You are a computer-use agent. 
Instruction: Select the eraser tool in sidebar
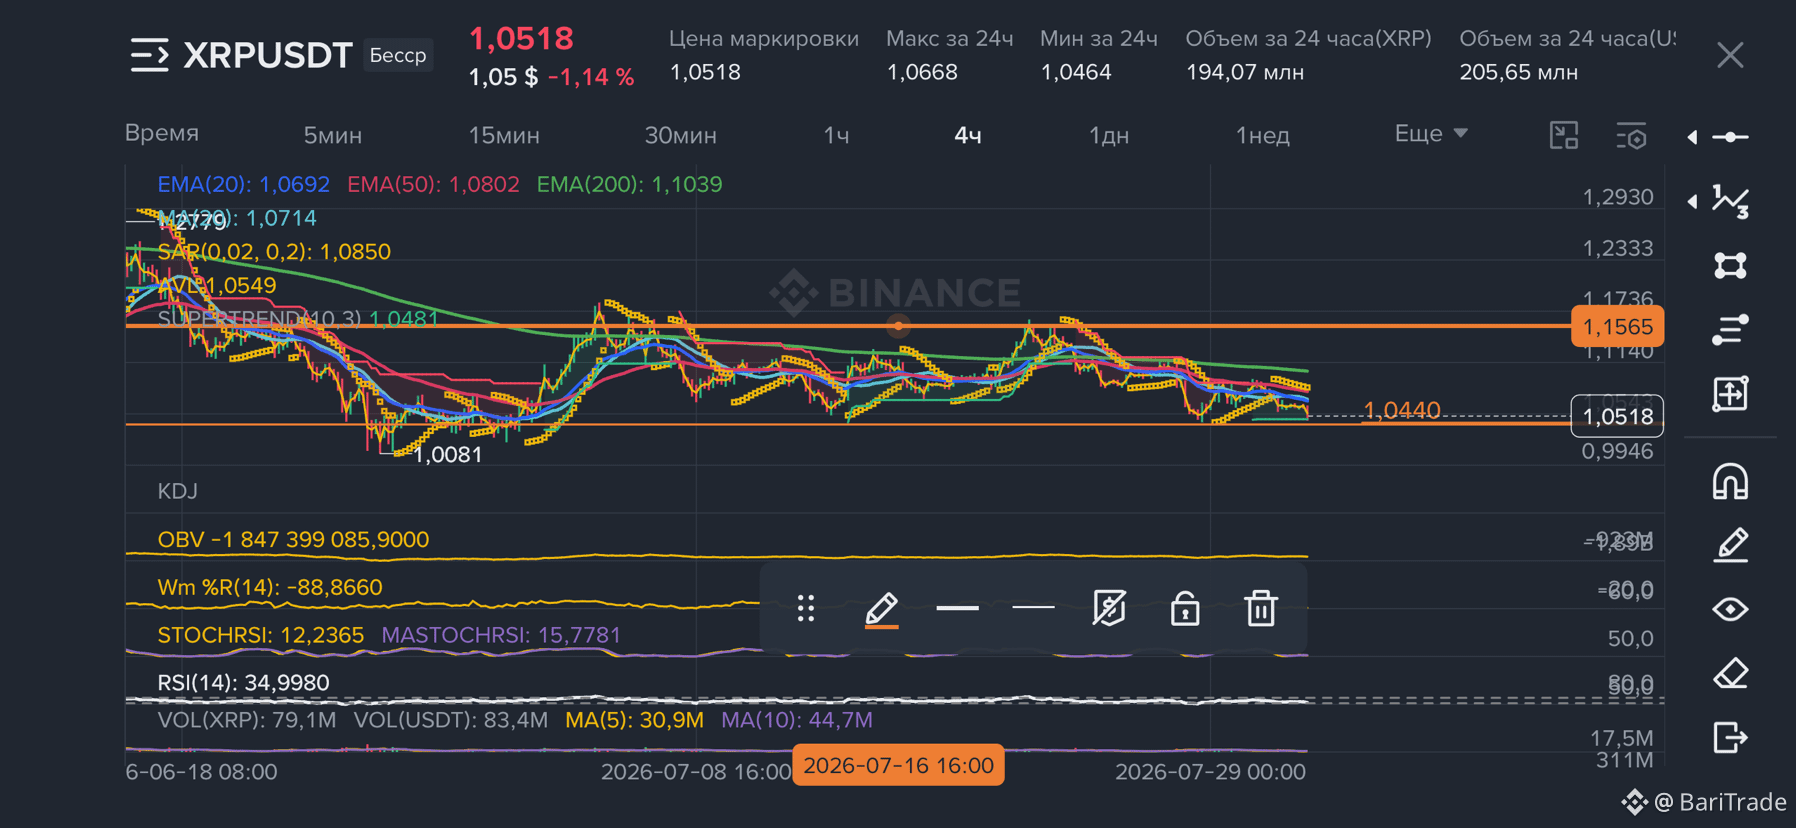[x=1730, y=673]
